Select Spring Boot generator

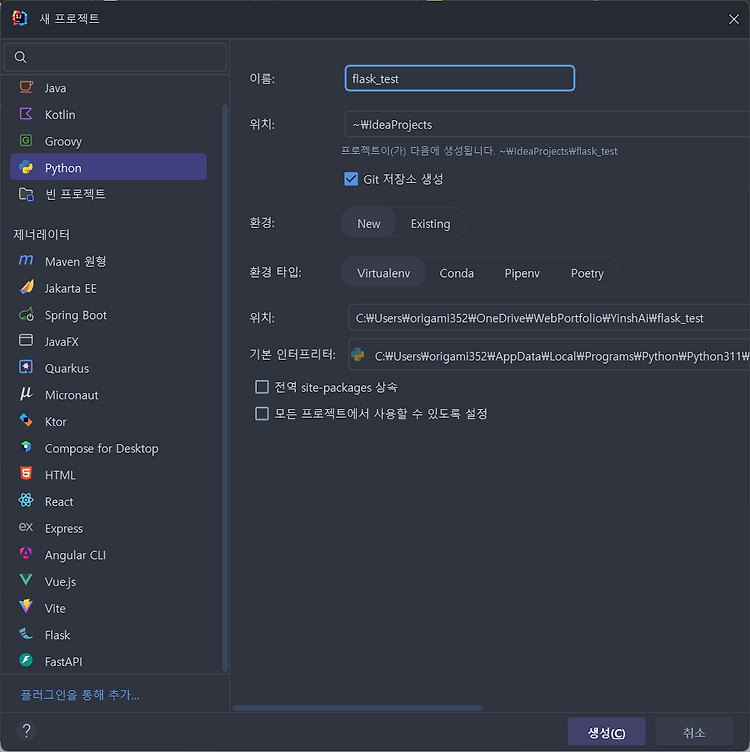(108, 315)
